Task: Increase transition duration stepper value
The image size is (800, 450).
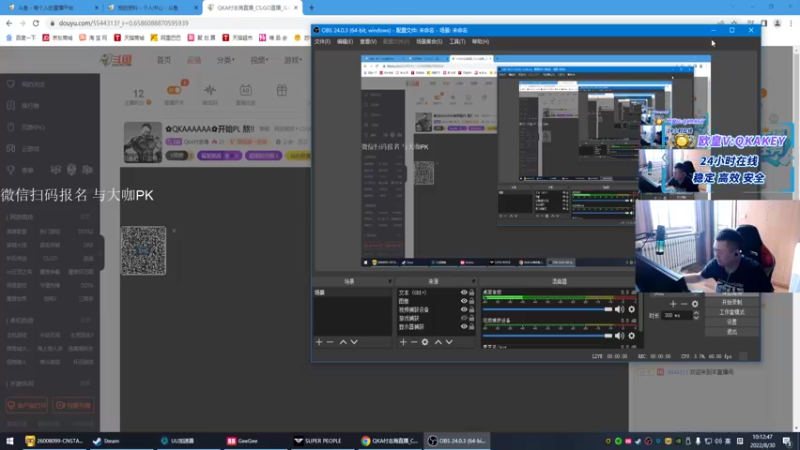Action: click(x=696, y=313)
